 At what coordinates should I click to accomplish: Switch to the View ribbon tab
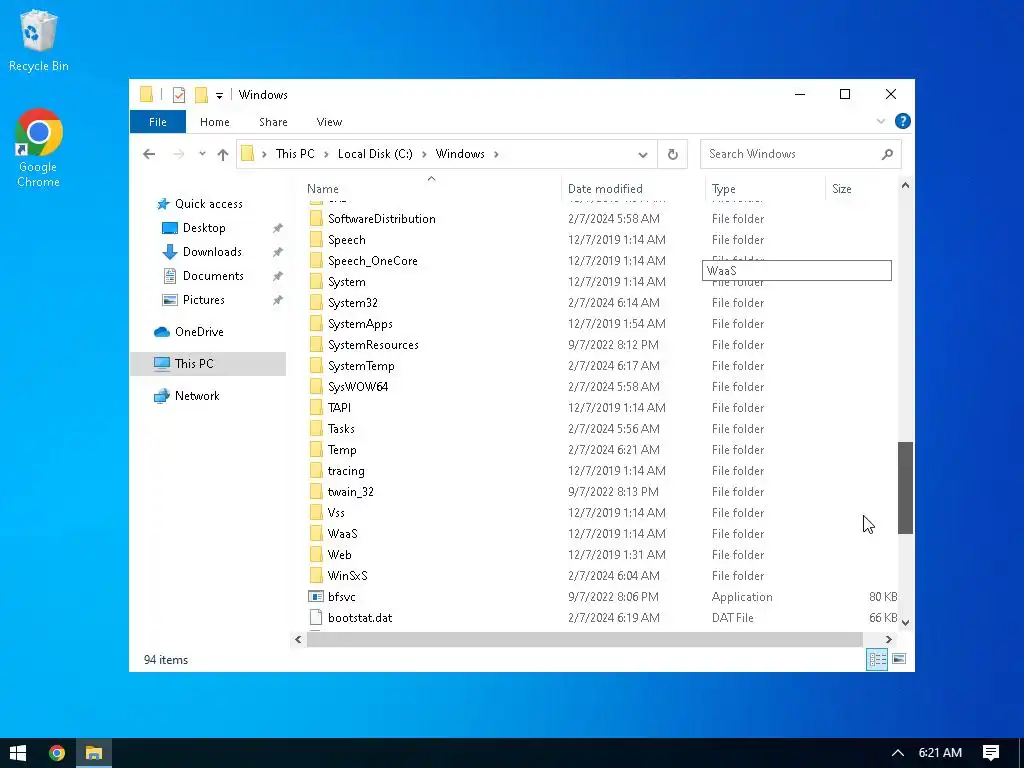click(x=329, y=122)
